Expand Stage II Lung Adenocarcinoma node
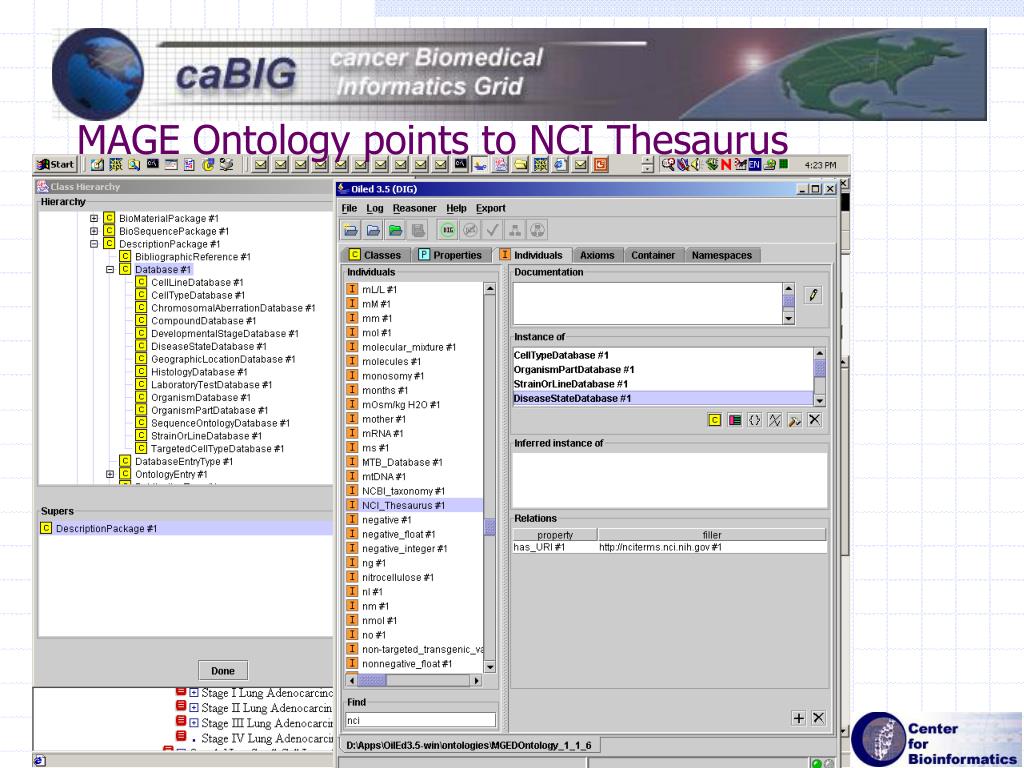Viewport: 1024px width, 768px height. [x=194, y=707]
